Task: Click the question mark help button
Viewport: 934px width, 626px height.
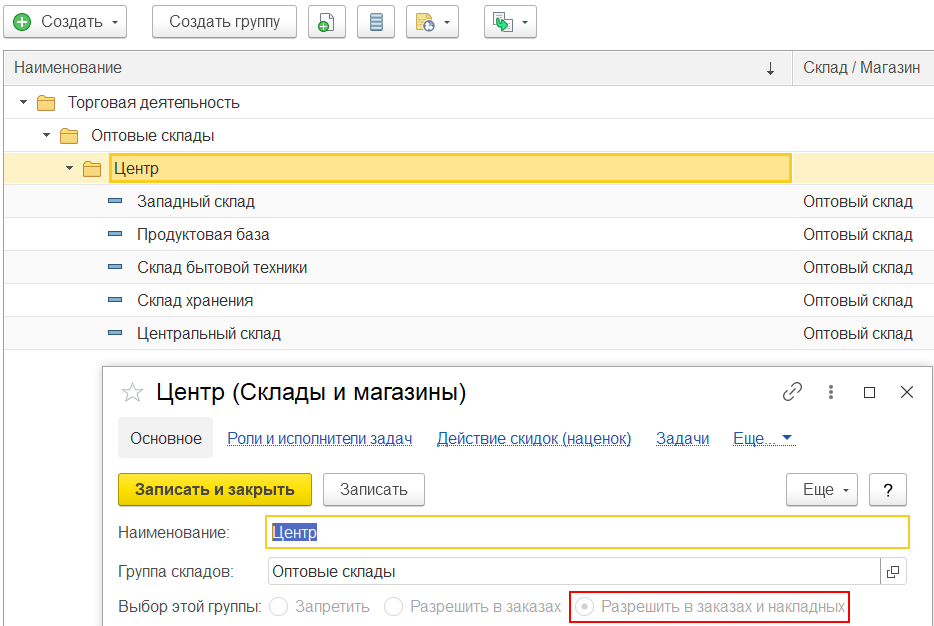Action: pos(887,490)
